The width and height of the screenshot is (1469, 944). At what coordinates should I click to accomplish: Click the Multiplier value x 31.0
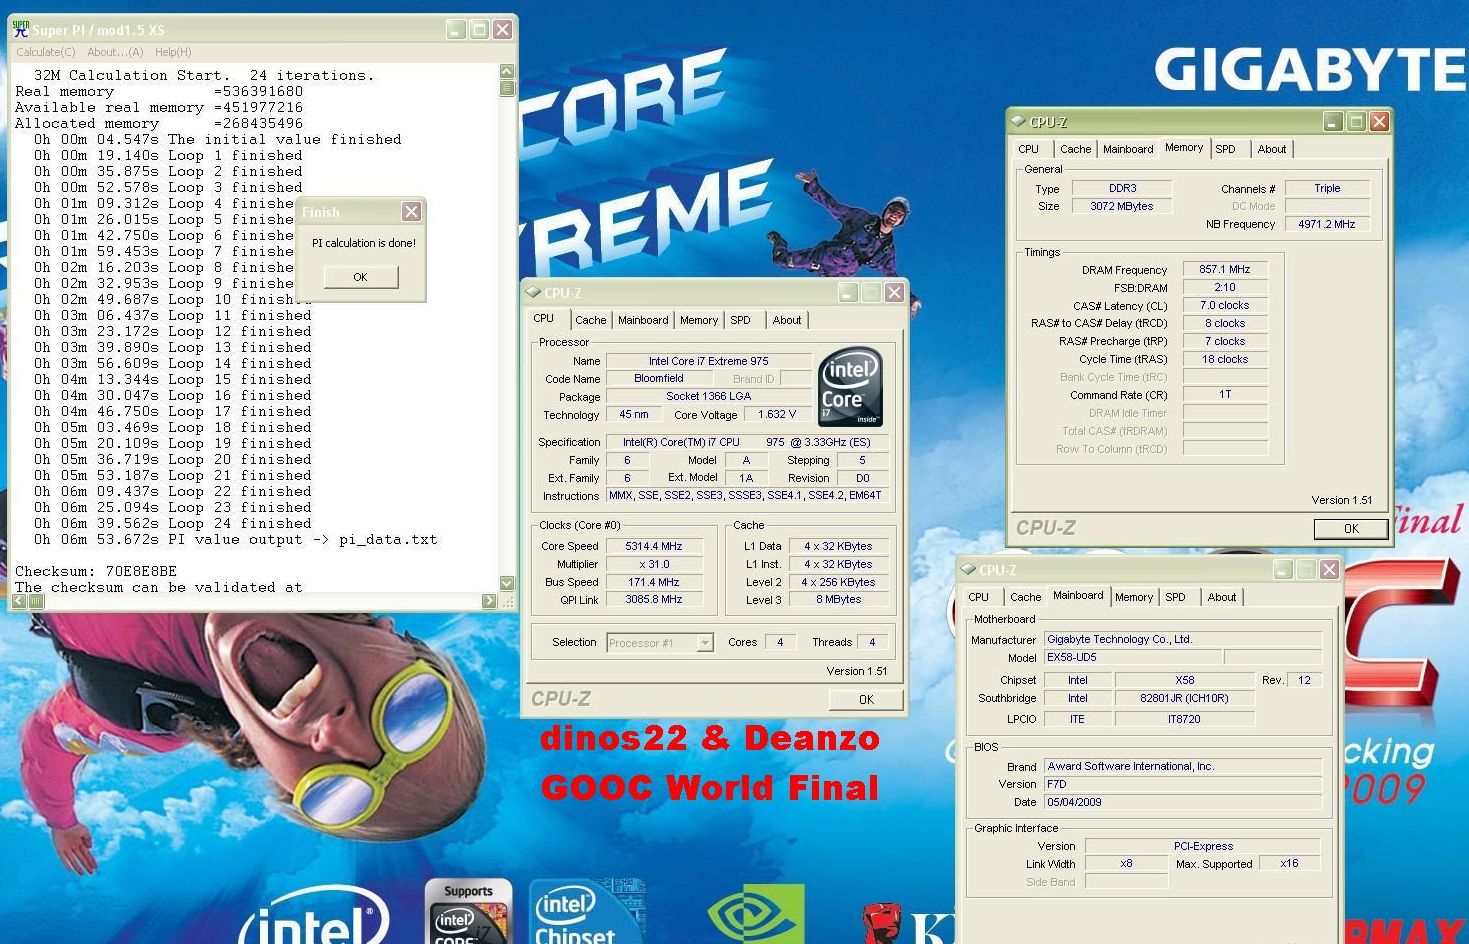click(x=654, y=564)
